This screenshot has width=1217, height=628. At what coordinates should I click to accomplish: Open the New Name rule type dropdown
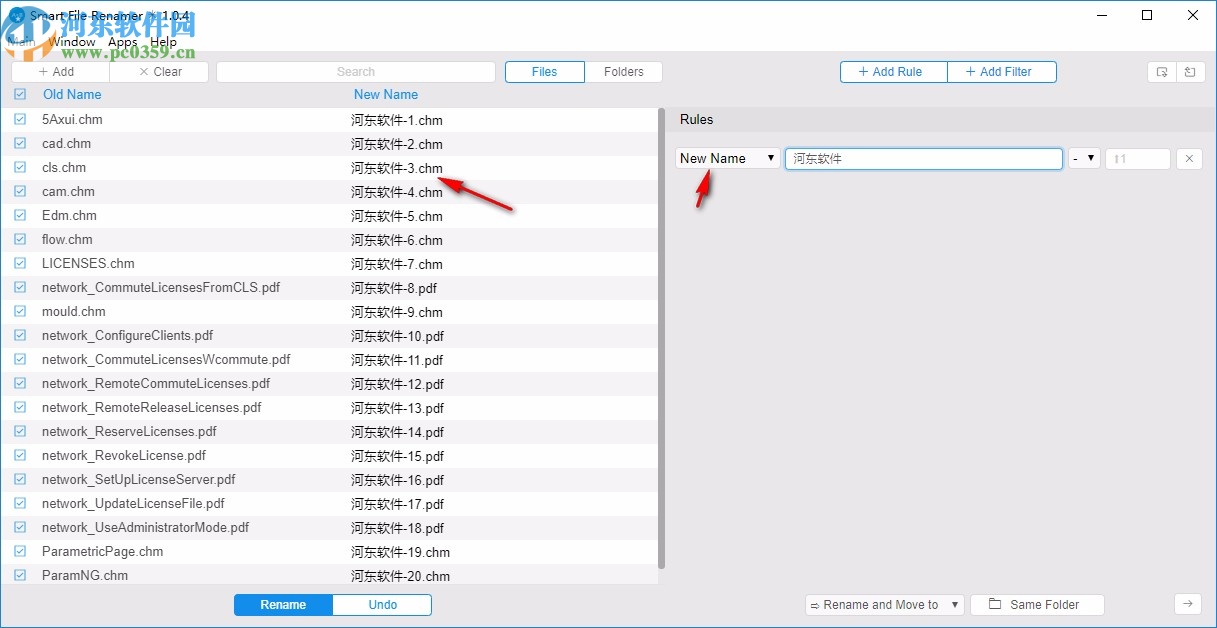[727, 158]
